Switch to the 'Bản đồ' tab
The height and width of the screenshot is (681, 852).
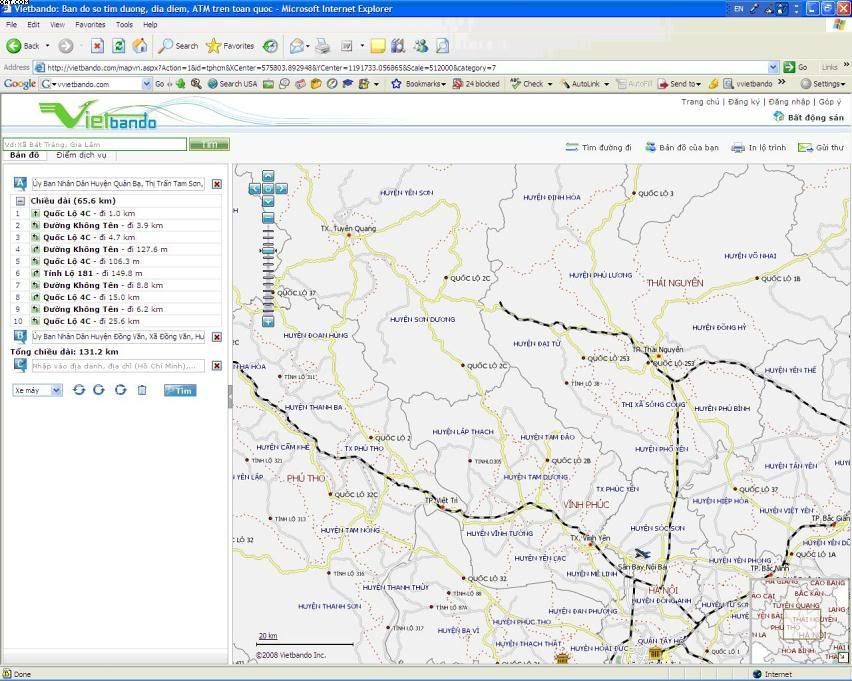[x=24, y=155]
